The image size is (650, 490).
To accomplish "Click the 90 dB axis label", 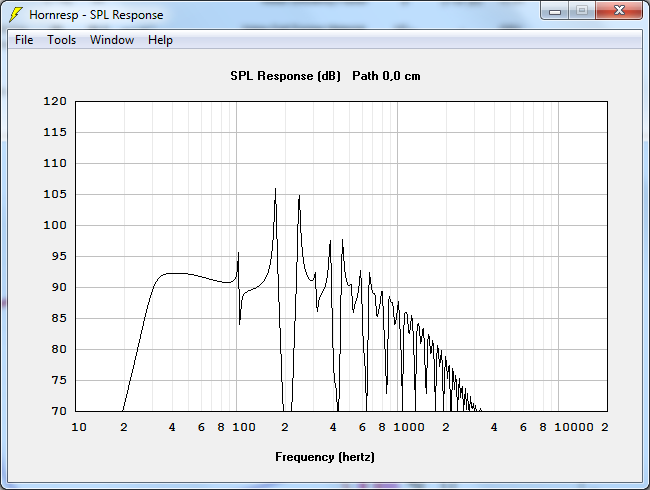I will [x=59, y=287].
